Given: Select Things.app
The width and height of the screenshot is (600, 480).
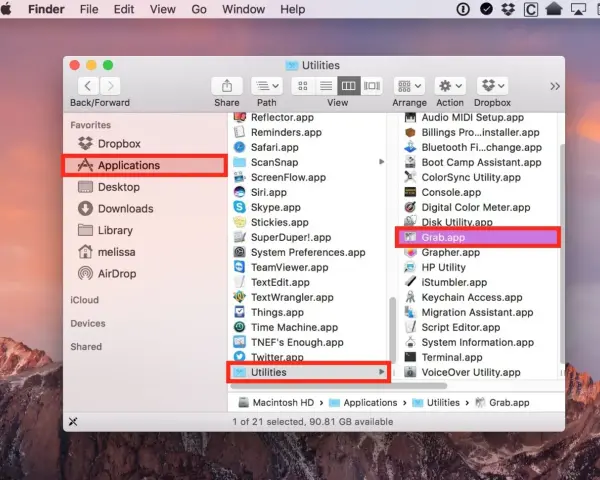Looking at the screenshot, I should pyautogui.click(x=308, y=312).
